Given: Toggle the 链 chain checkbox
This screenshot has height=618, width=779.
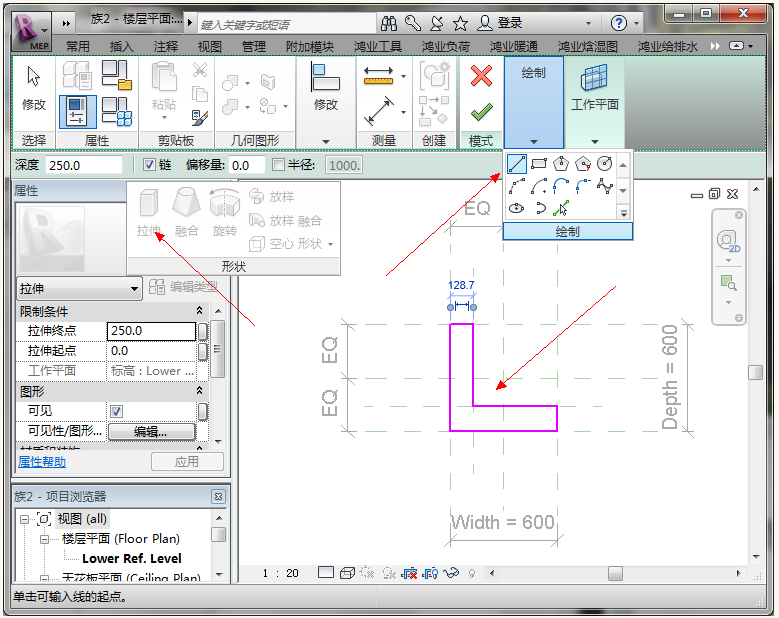Looking at the screenshot, I should point(149,165).
